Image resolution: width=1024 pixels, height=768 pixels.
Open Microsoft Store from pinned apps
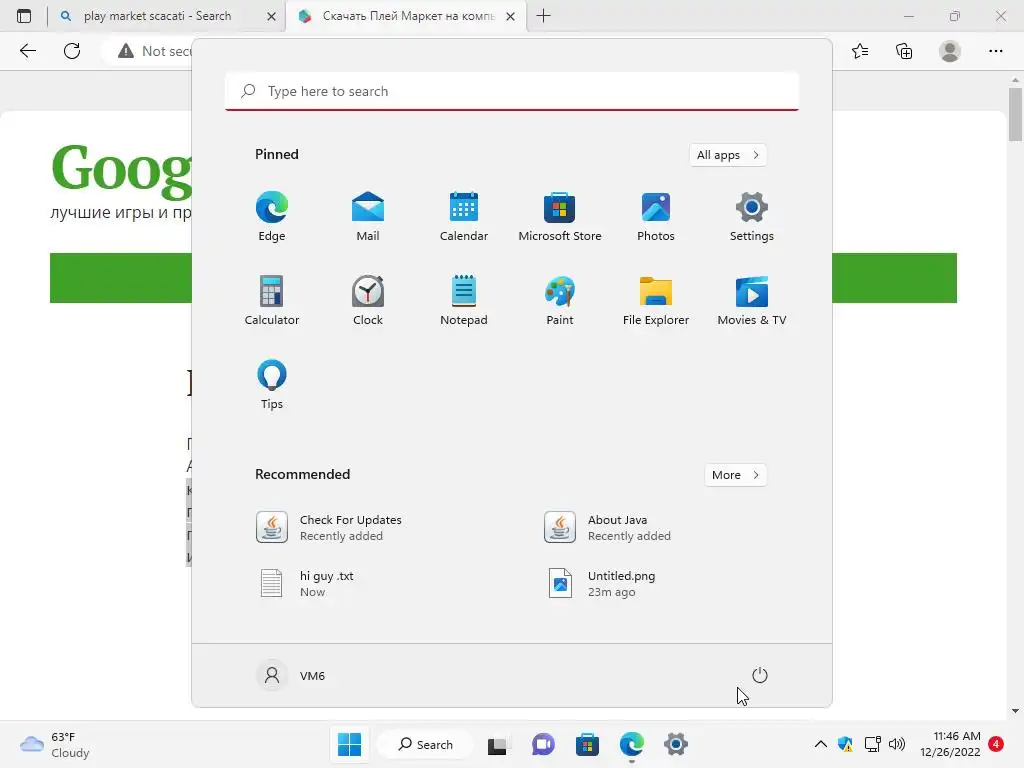click(560, 217)
